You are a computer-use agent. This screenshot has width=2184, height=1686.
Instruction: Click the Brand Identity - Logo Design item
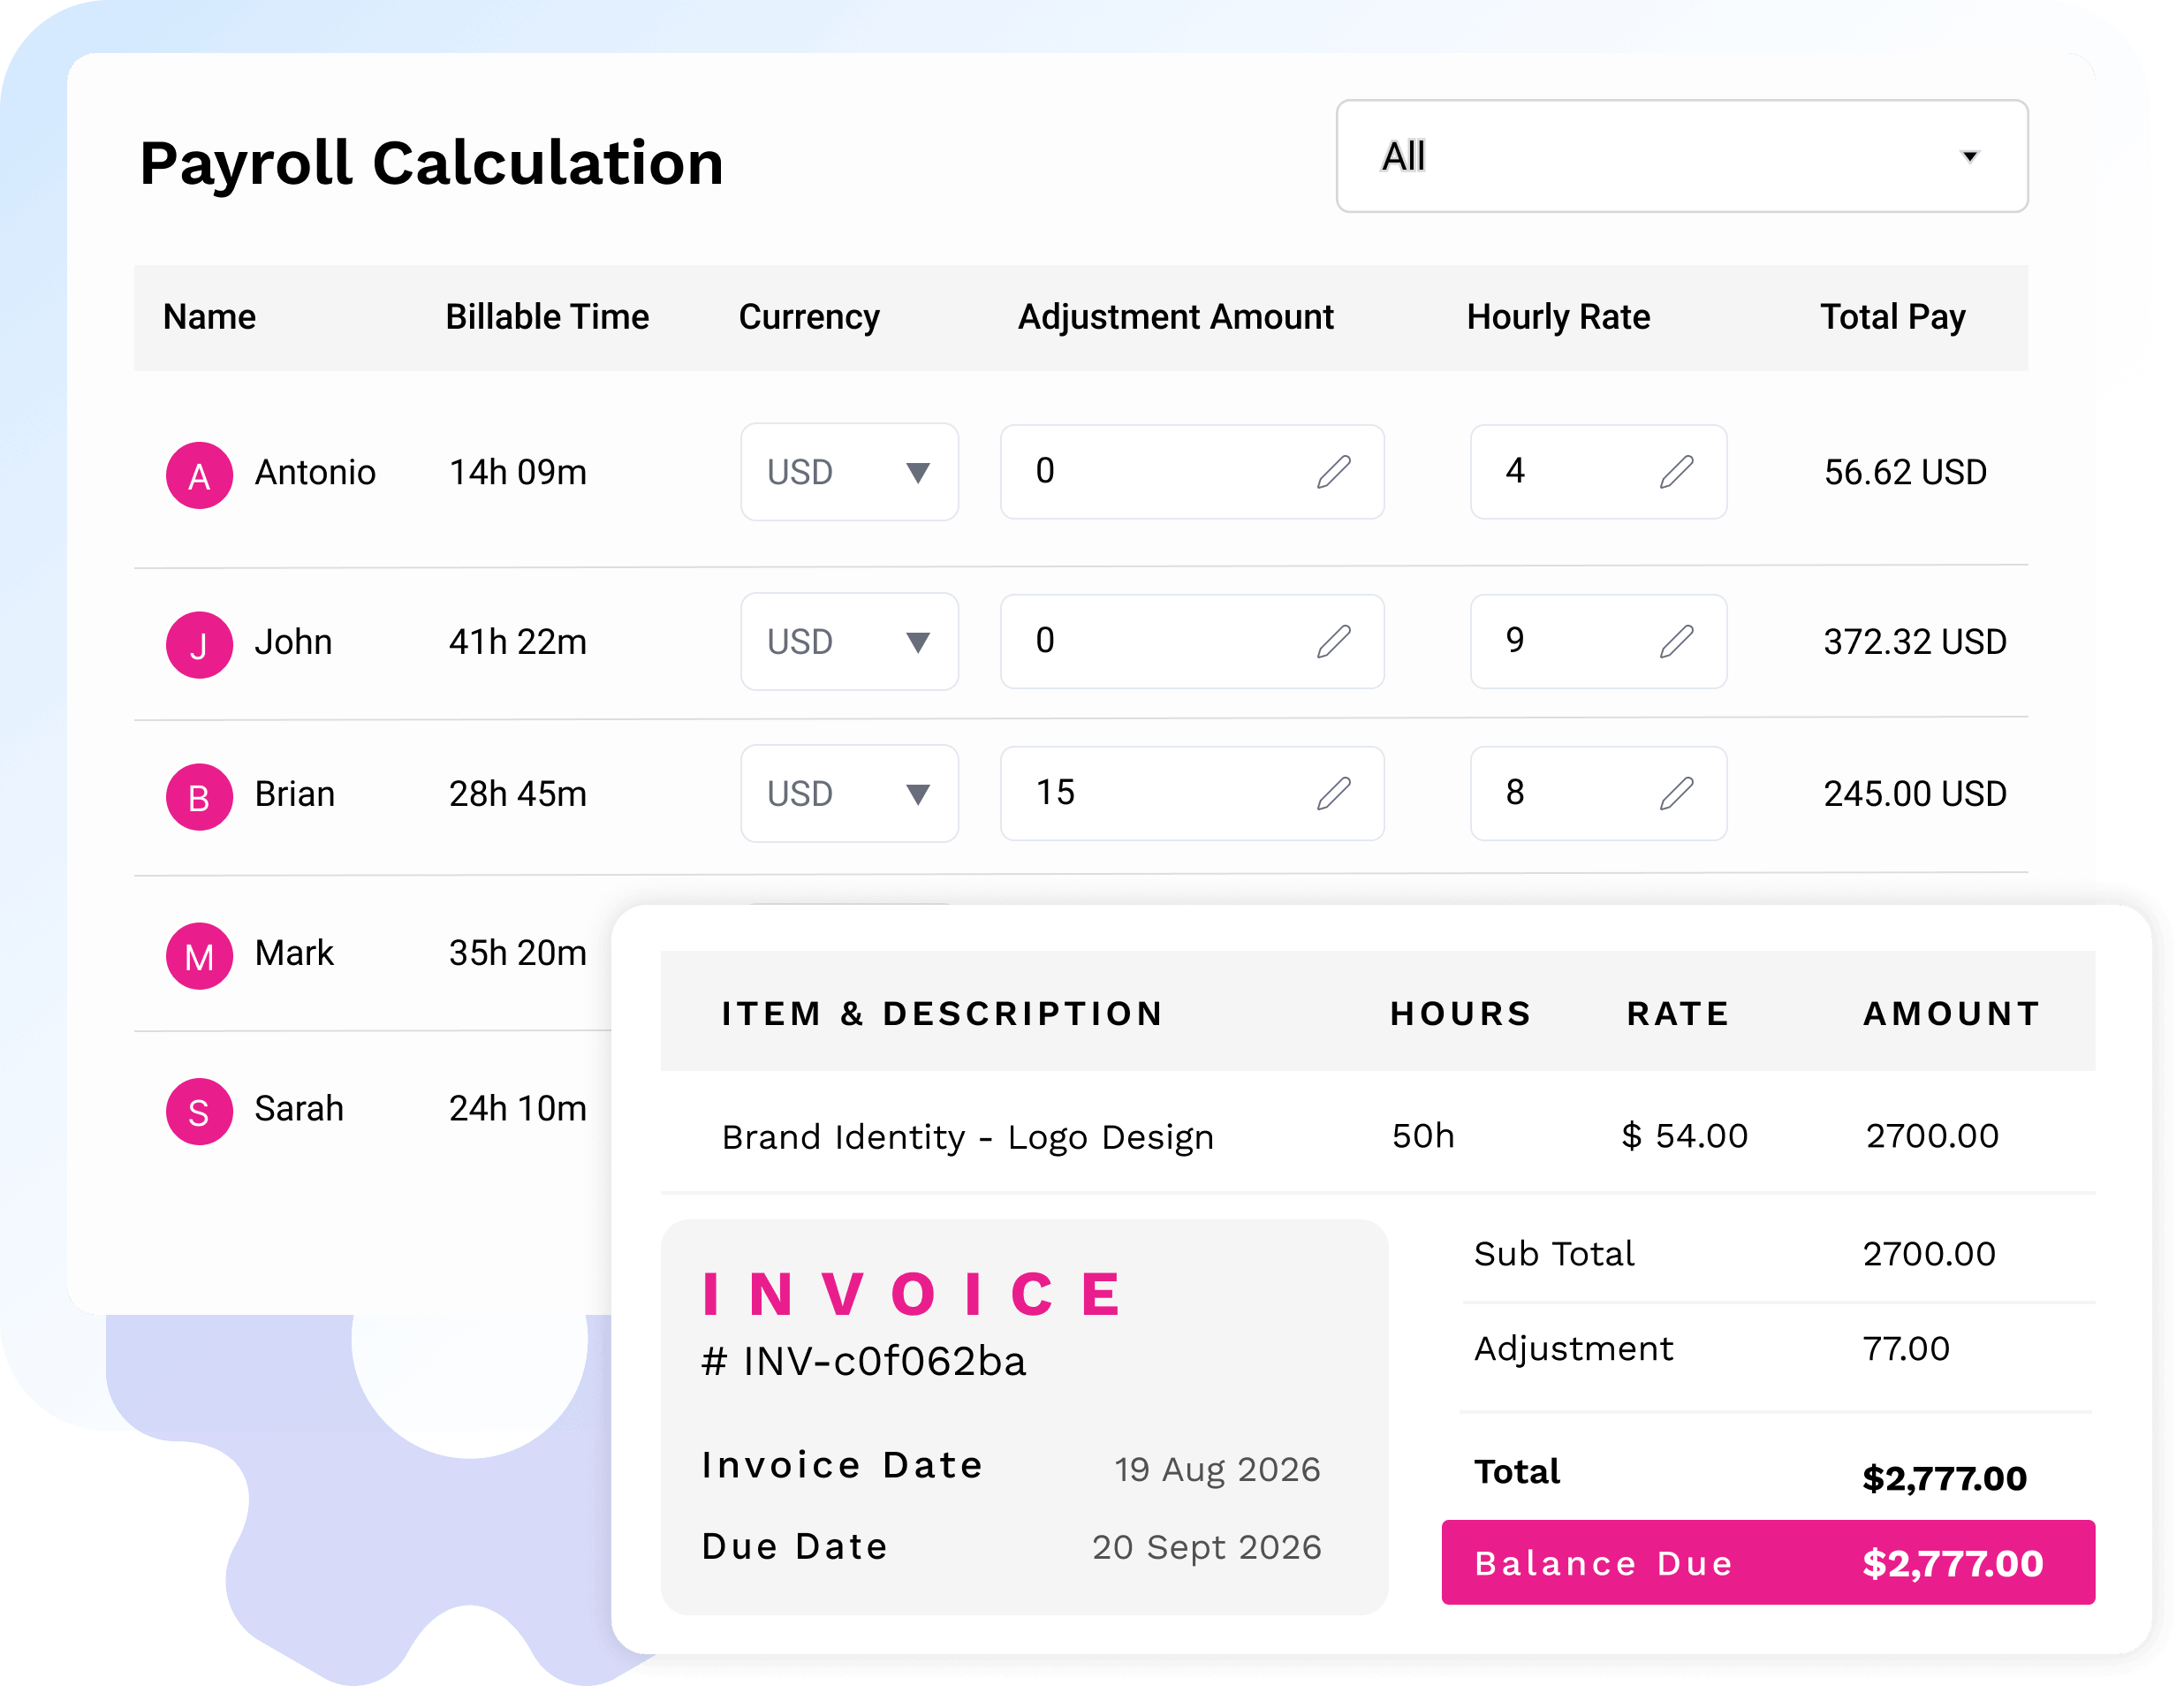point(967,1137)
